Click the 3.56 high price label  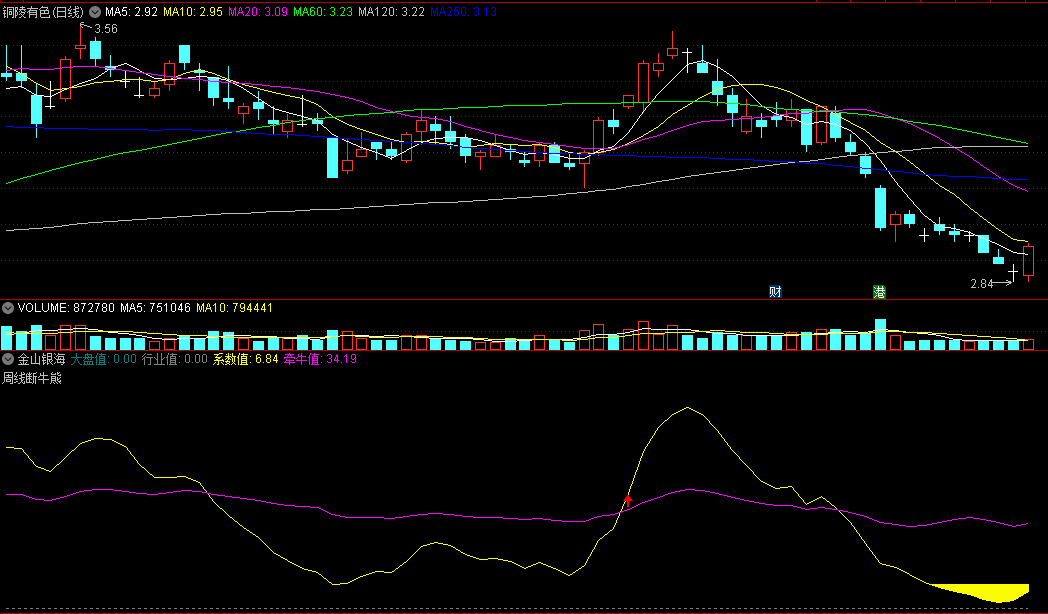tap(106, 29)
